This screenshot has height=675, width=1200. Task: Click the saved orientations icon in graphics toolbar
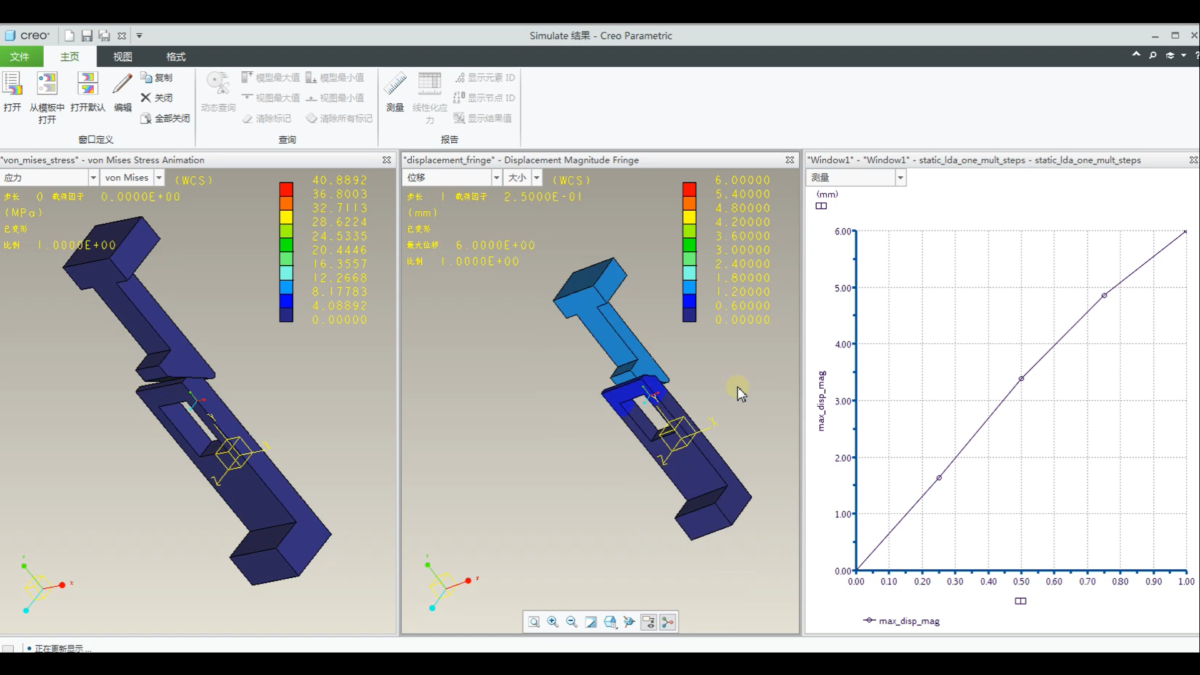pyautogui.click(x=610, y=622)
